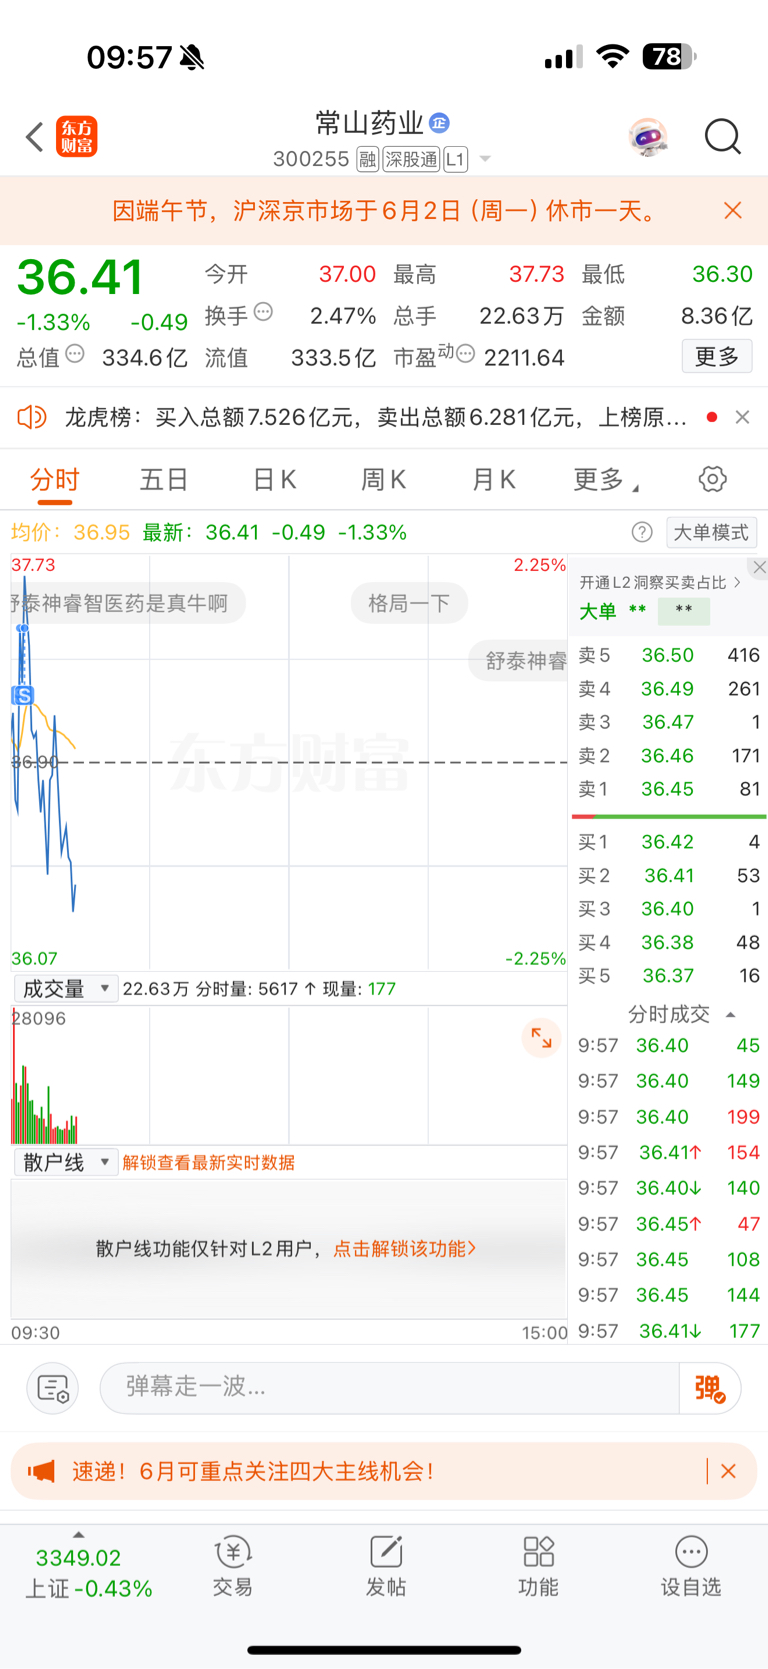Toggle 大单模式 big order mode
The height and width of the screenshot is (1669, 768).
click(711, 532)
